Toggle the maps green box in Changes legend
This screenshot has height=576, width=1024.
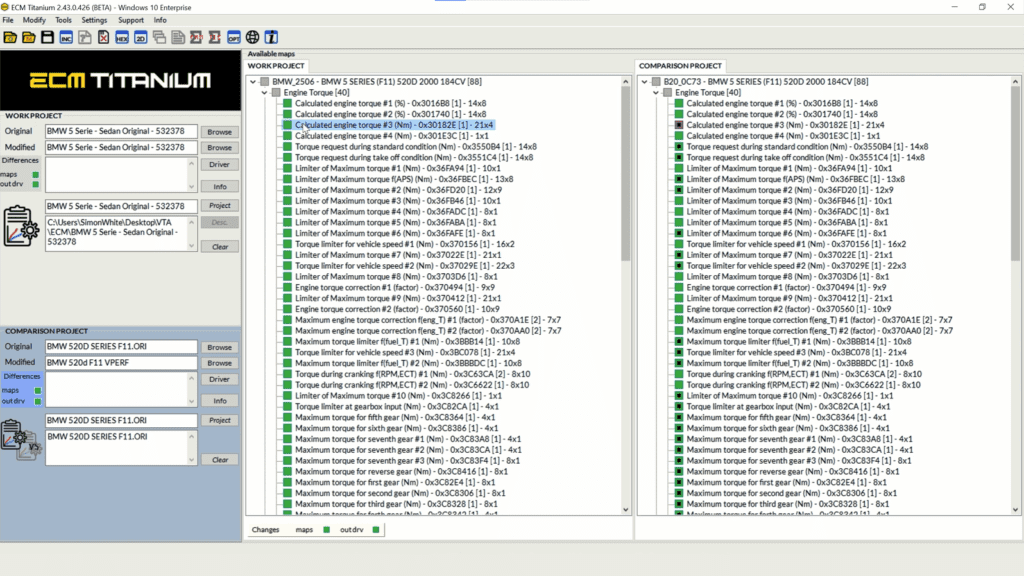pyautogui.click(x=326, y=530)
